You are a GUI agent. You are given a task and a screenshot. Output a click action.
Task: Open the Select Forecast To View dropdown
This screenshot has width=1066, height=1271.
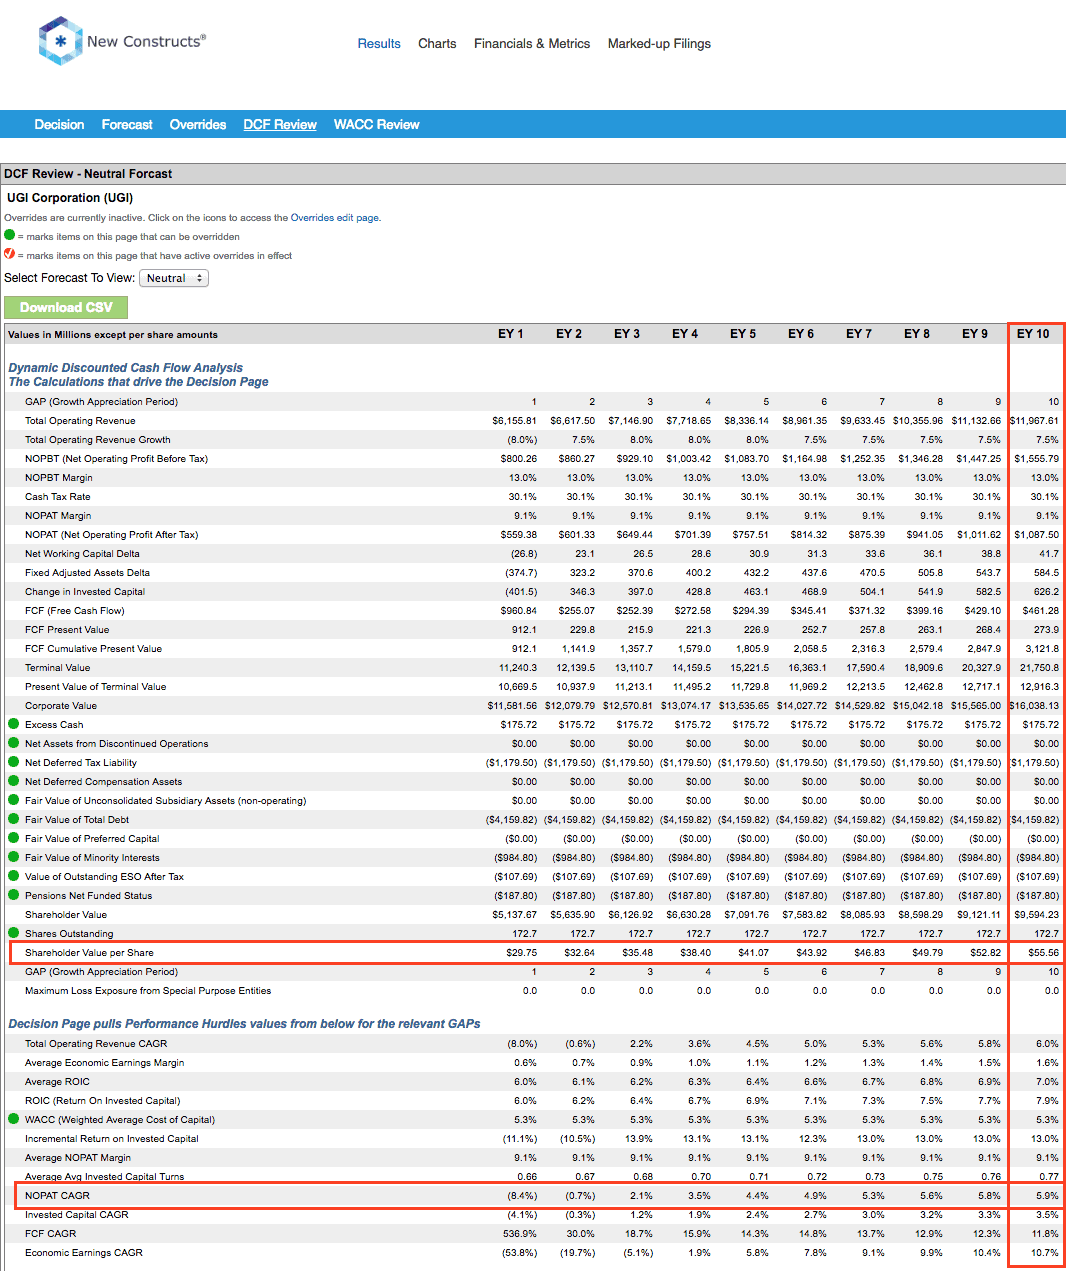tap(174, 278)
